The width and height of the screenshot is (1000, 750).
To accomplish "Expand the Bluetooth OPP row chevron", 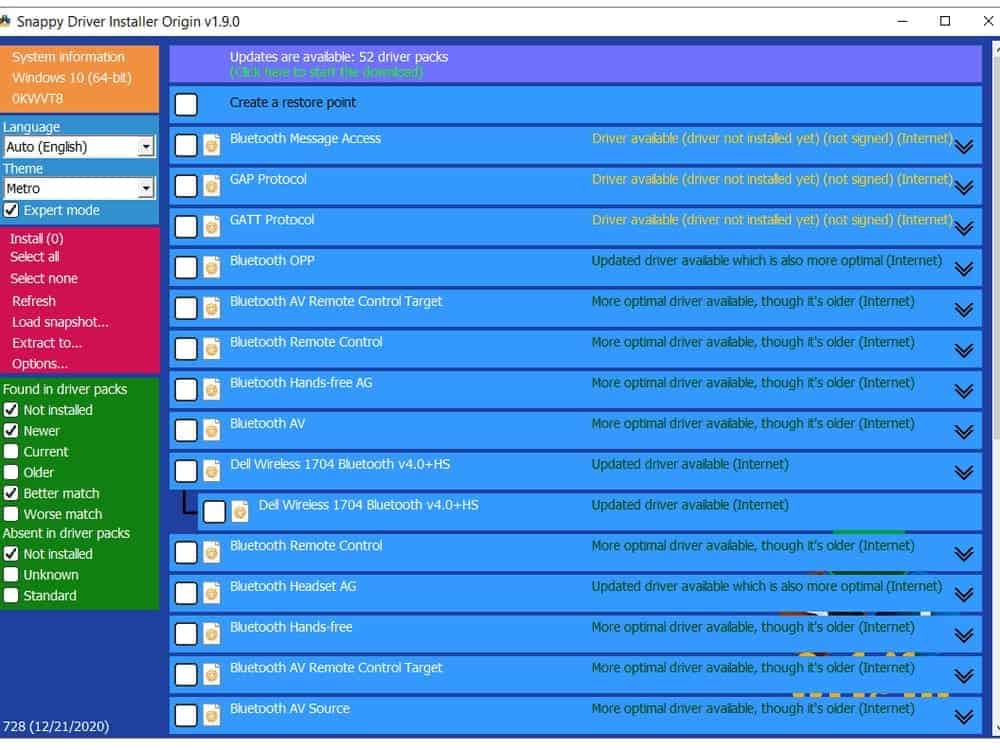I will [964, 269].
